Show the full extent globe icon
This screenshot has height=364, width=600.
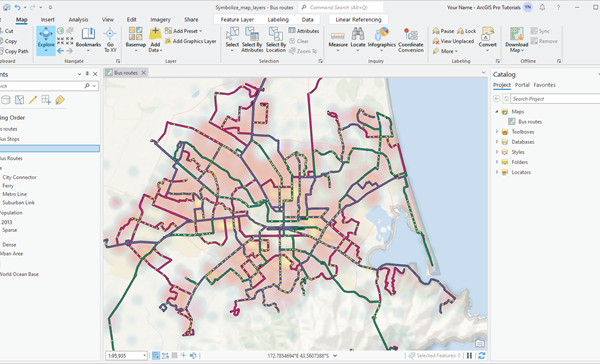click(x=60, y=31)
